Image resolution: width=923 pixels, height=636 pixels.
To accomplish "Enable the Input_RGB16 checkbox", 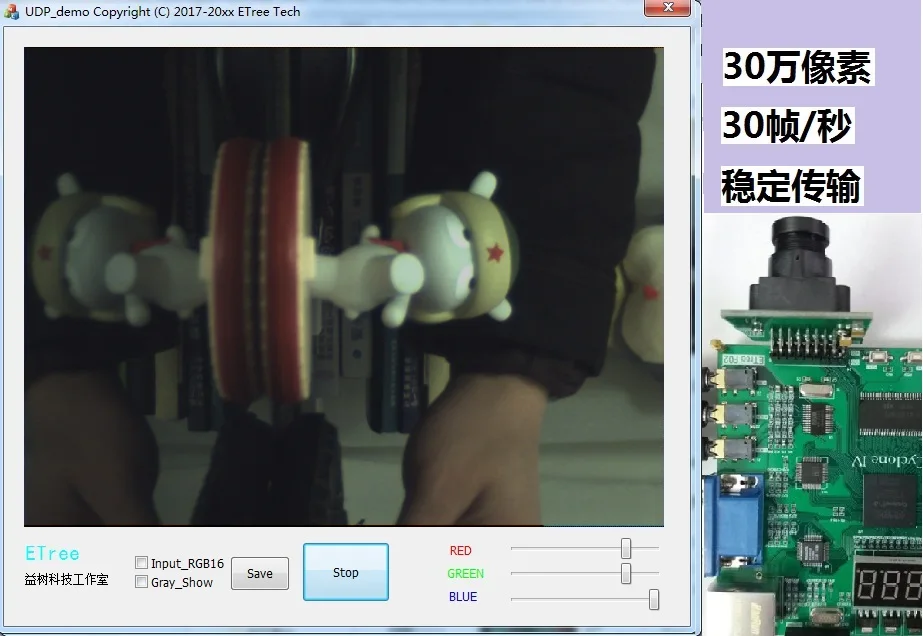I will pos(141,562).
